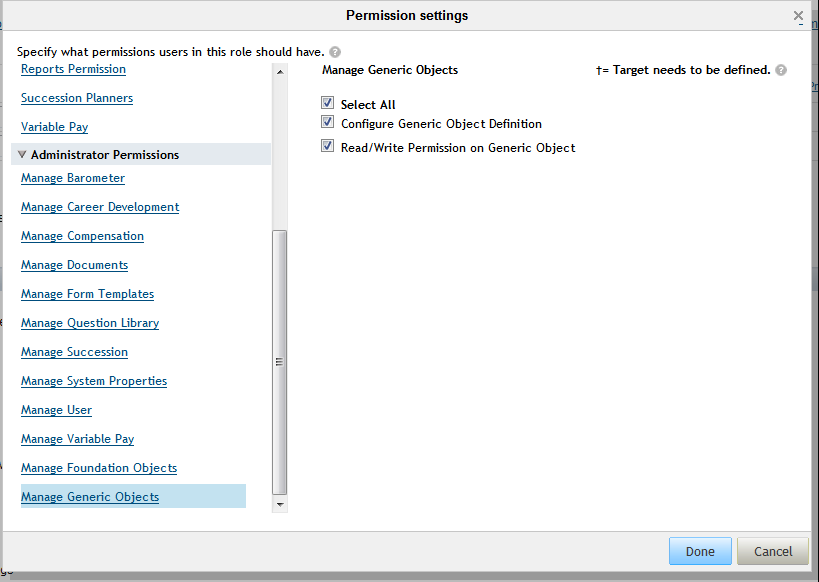The image size is (819, 582).
Task: Select Manage Foundation Objects
Action: click(99, 468)
